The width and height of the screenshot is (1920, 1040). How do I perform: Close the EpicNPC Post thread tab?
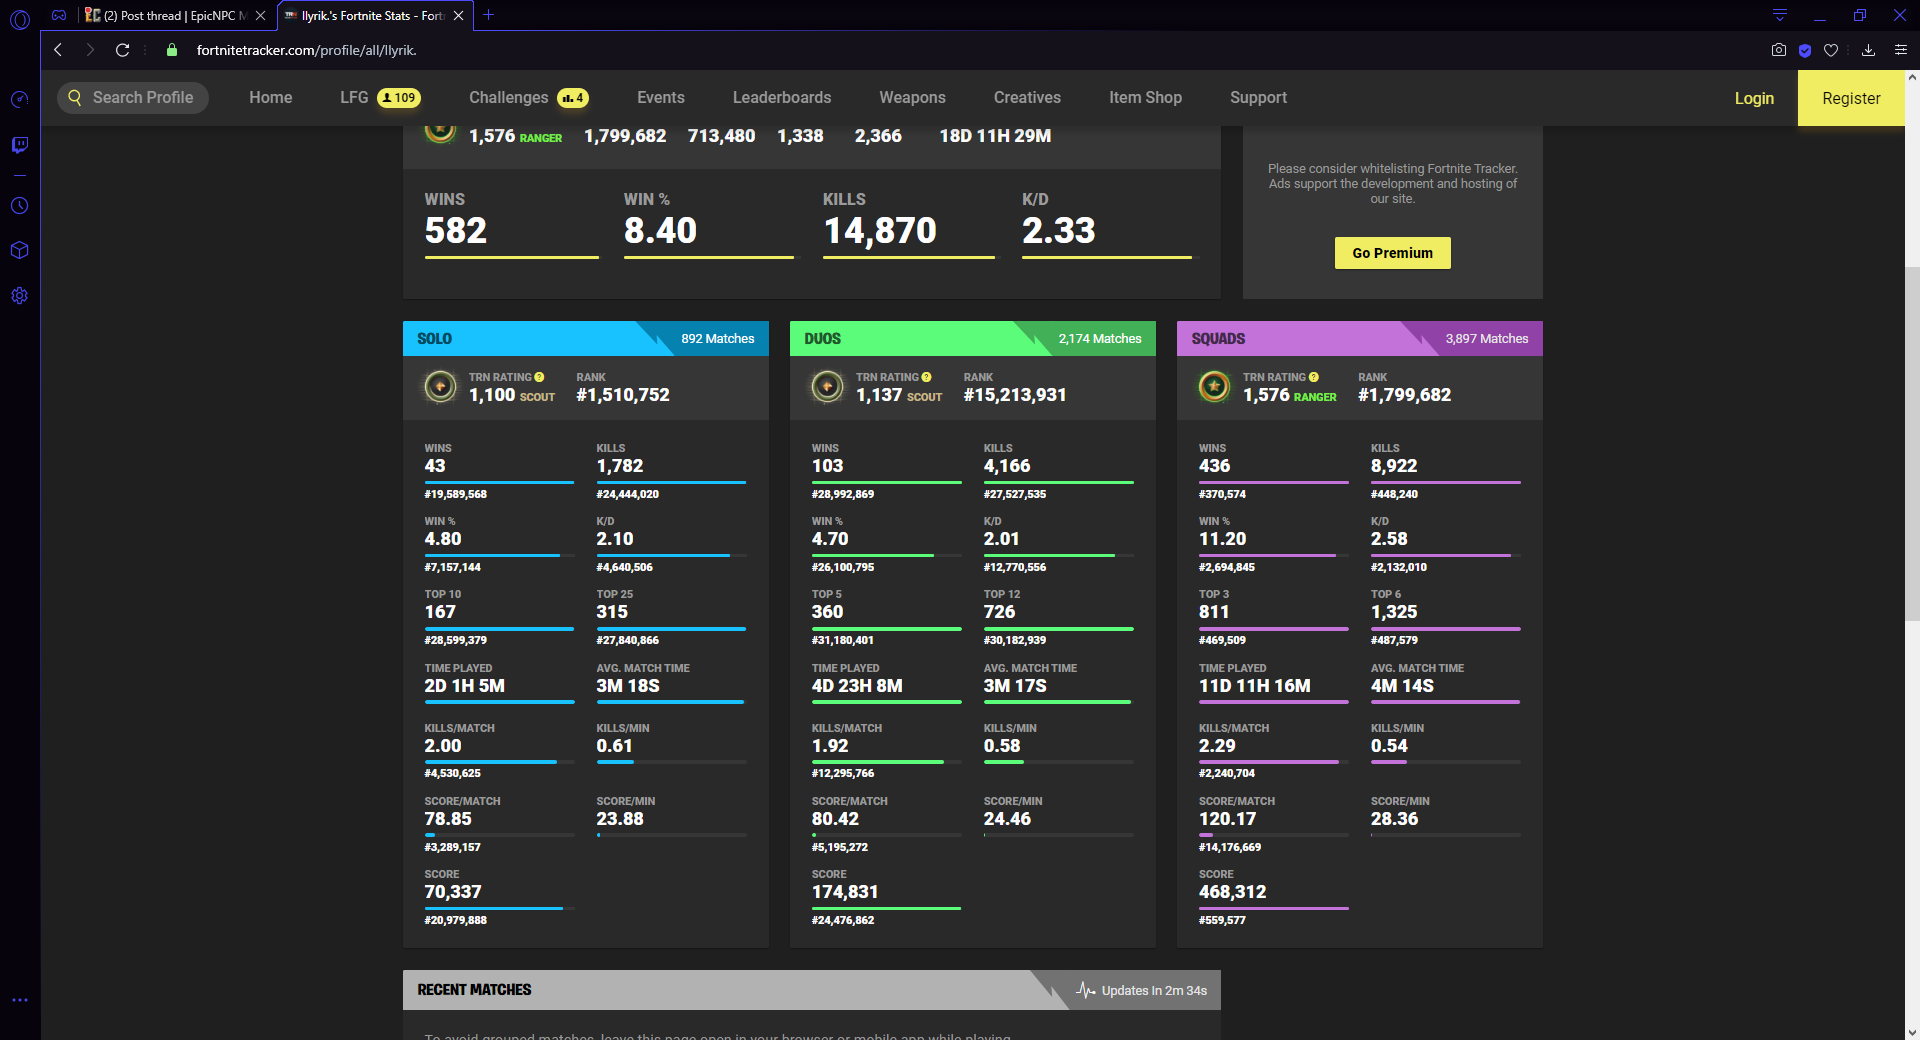260,16
